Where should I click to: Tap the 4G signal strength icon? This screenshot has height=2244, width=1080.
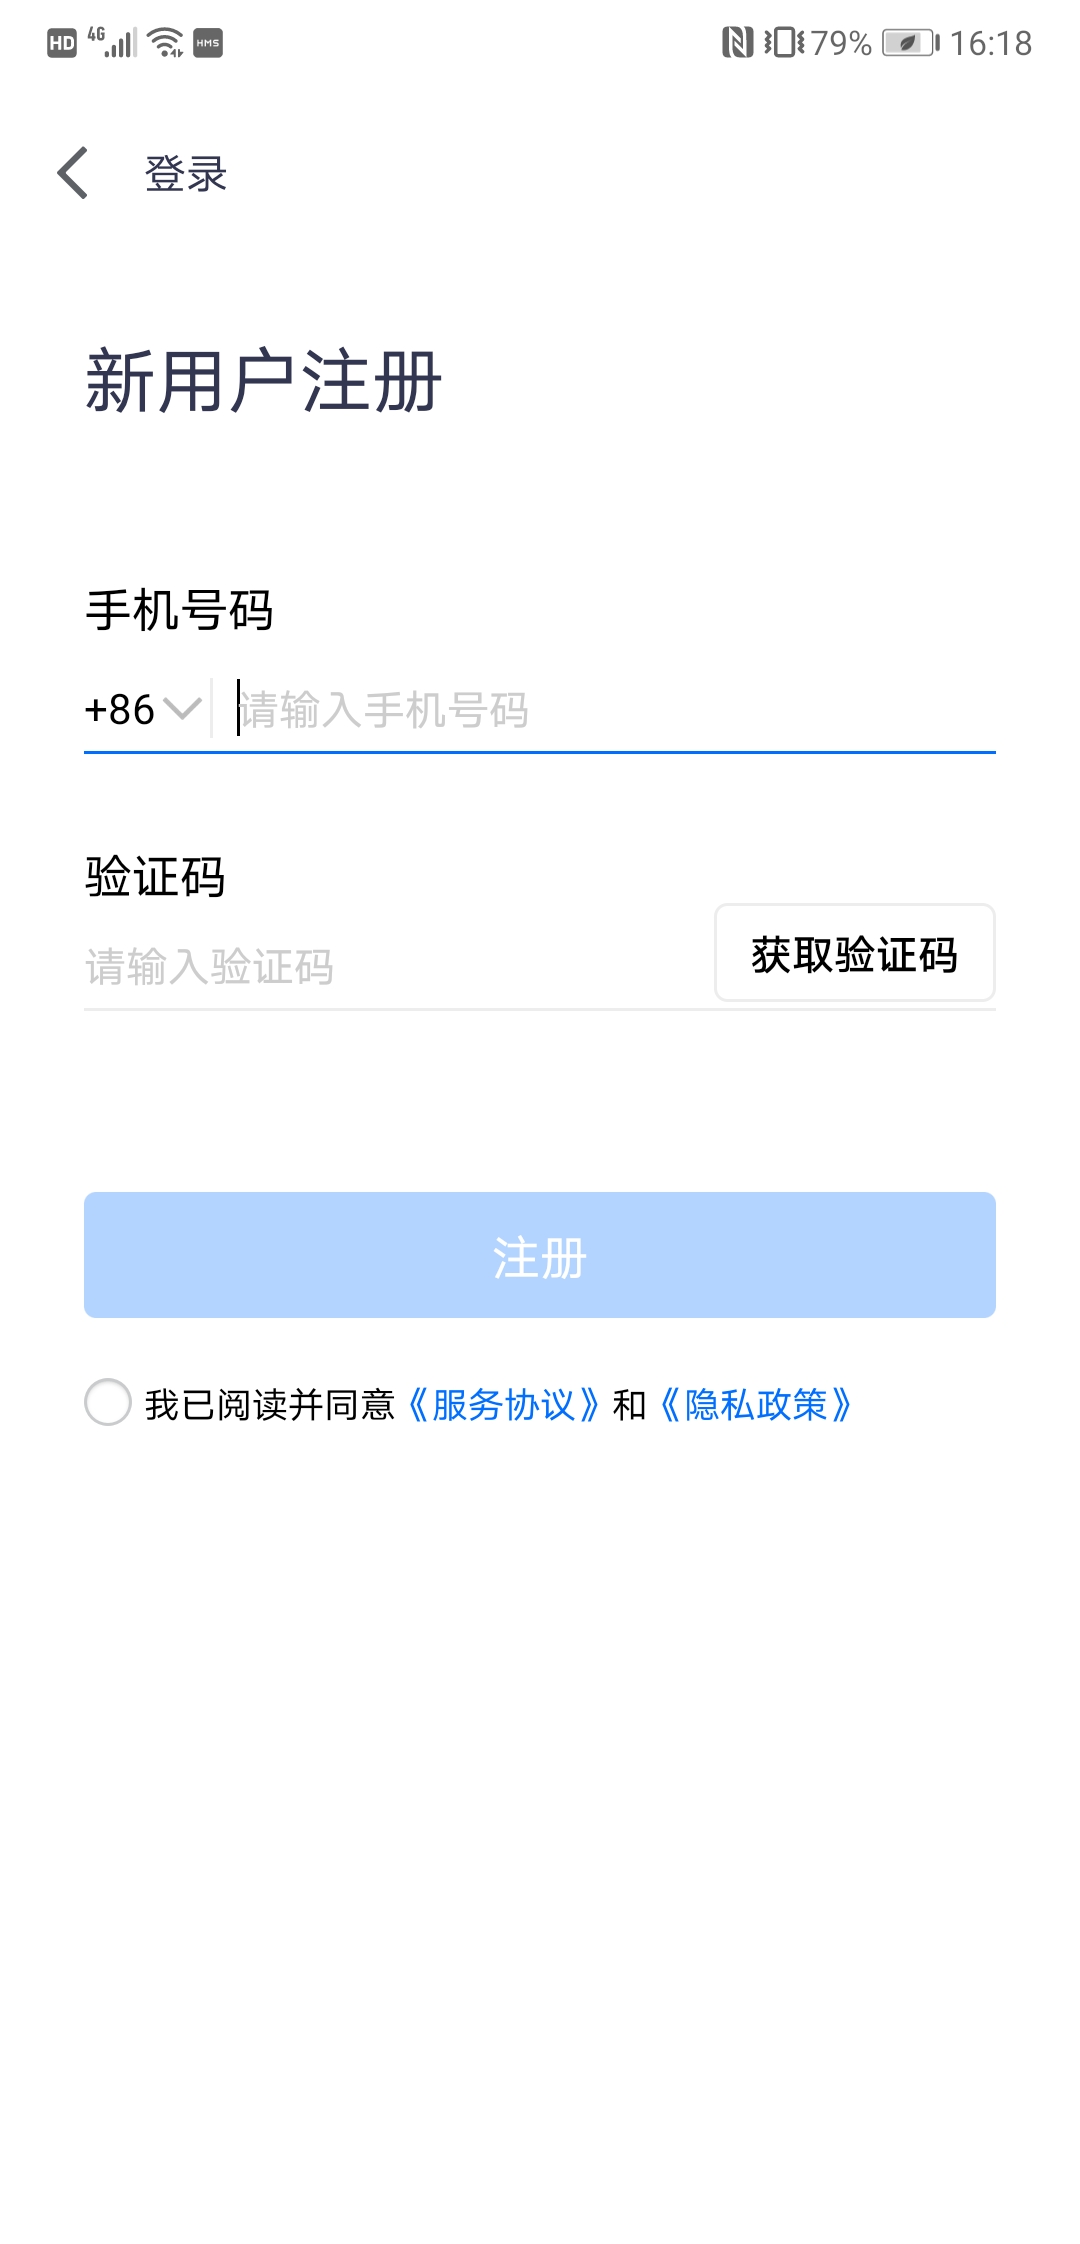(x=112, y=42)
